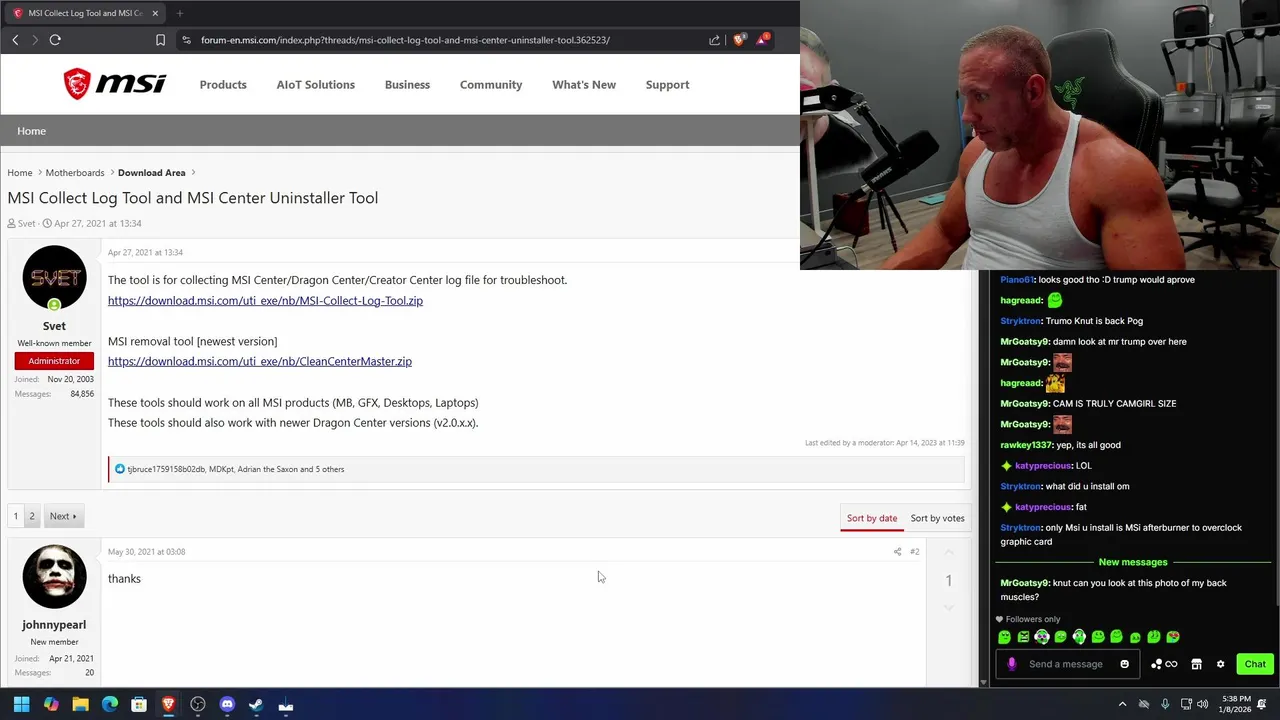Upvote johnnypearl's post with the up arrow
Screen dimensions: 1280x720
pos(949,553)
